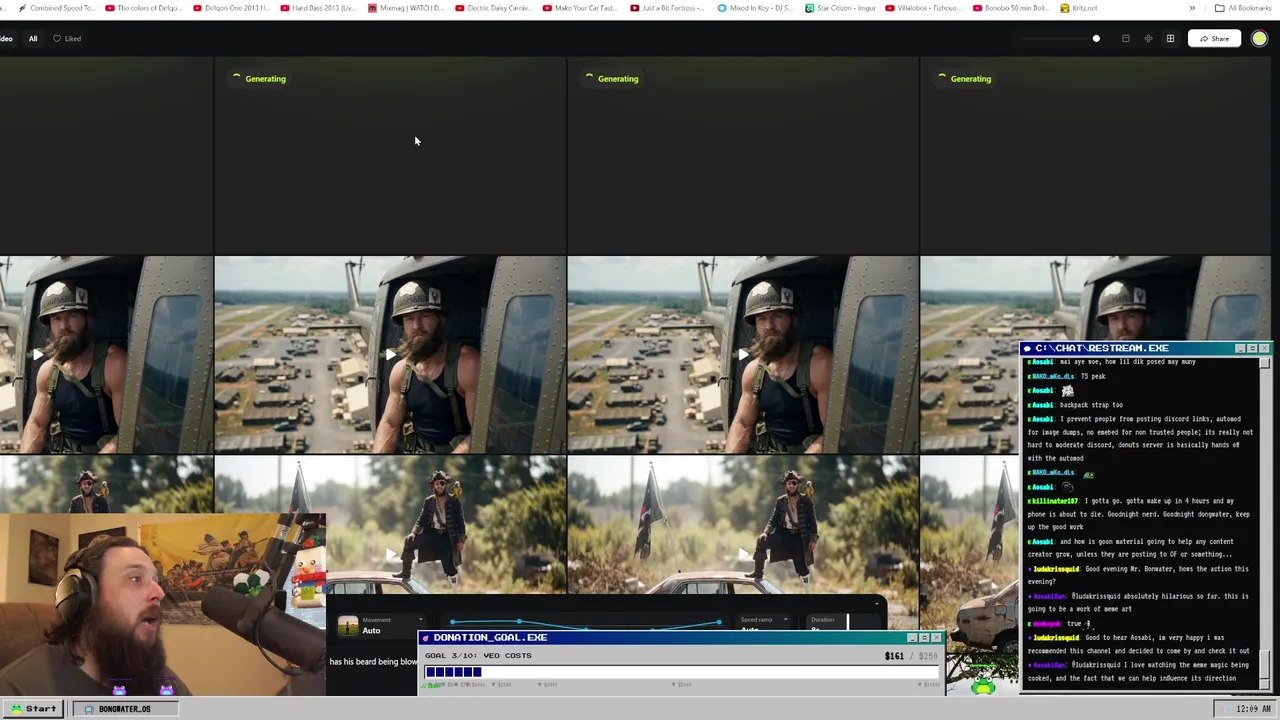
Task: Open the 'Hard Bass 2013' bookmark
Action: [x=318, y=8]
